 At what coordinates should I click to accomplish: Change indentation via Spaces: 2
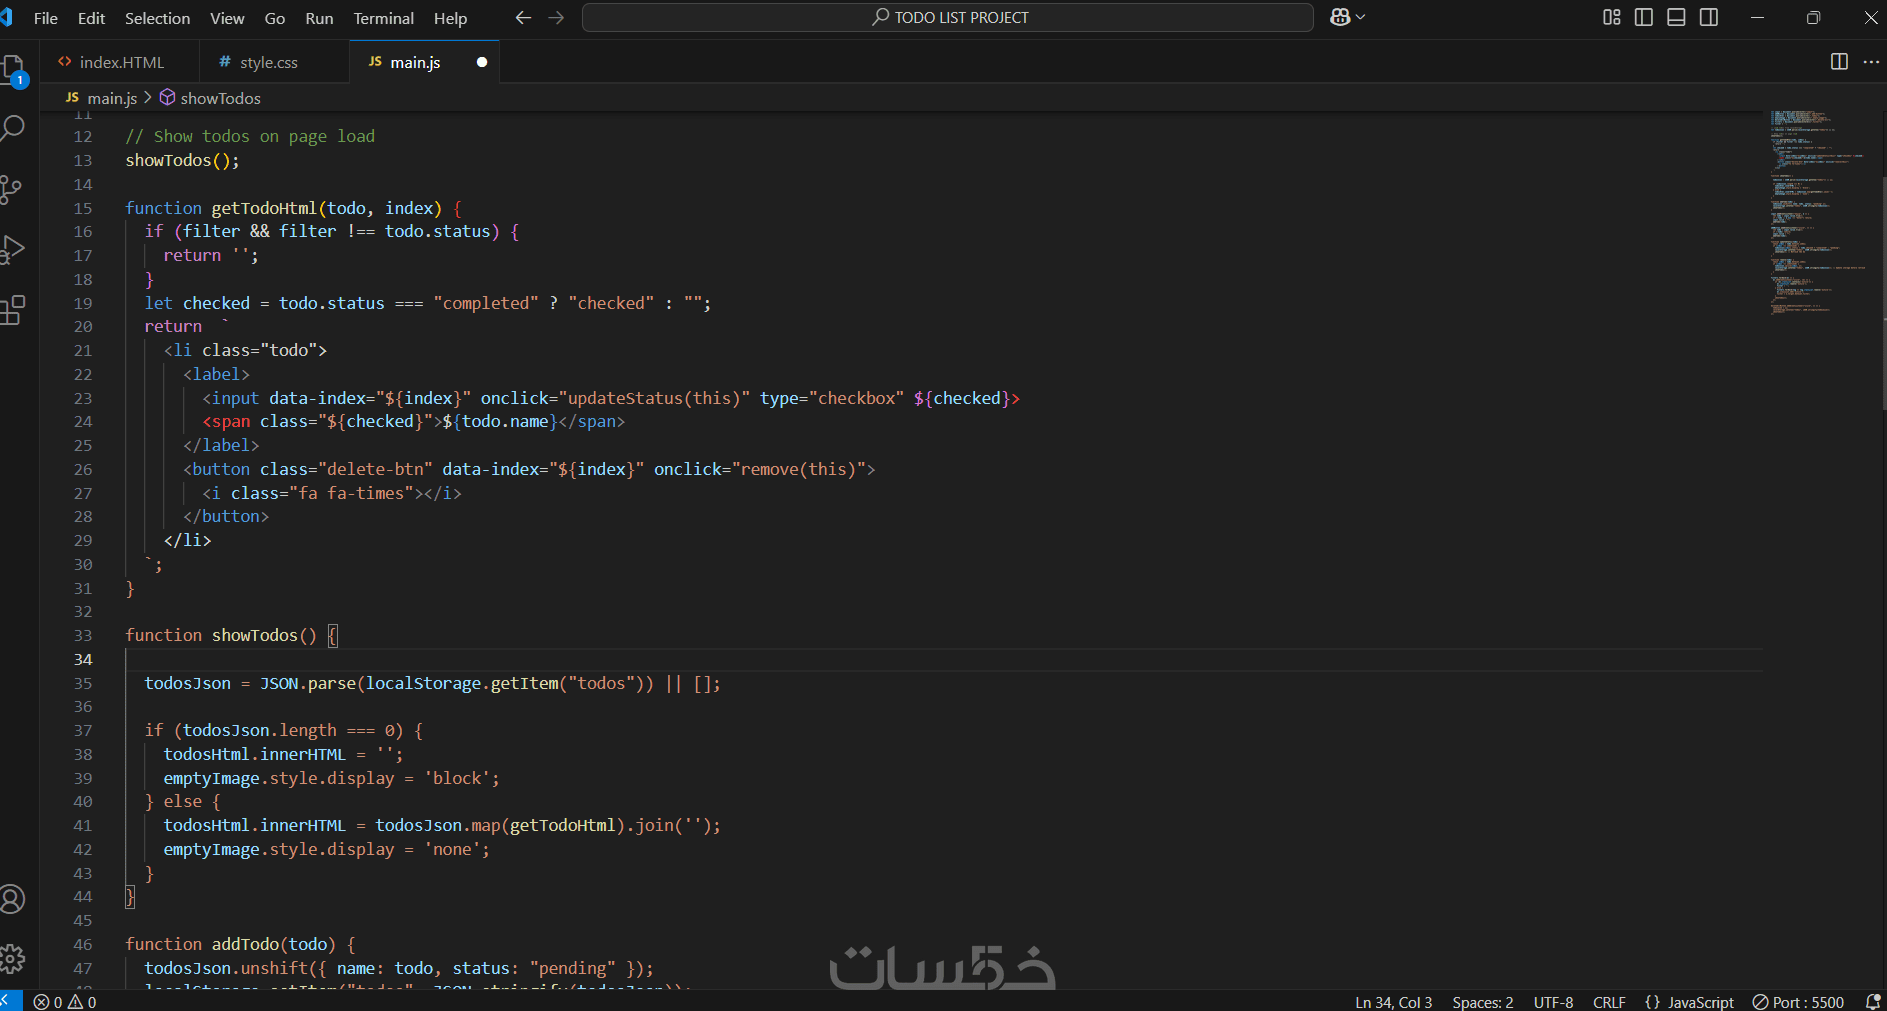[x=1482, y=1002]
